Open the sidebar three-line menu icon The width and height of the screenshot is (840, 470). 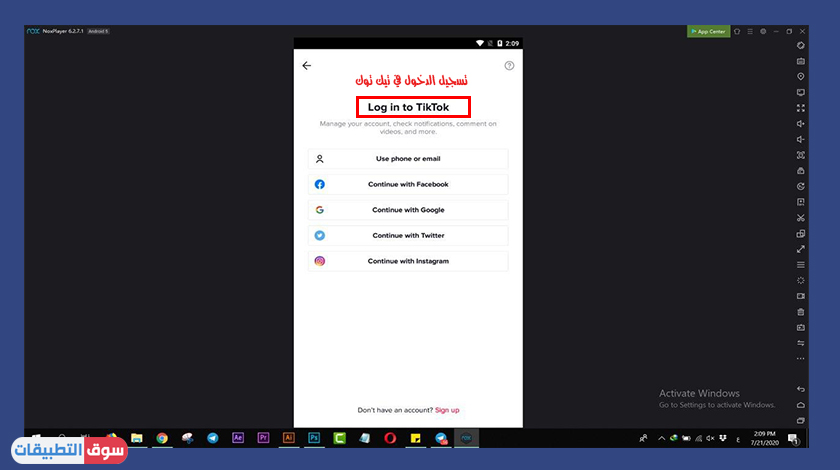coord(800,265)
